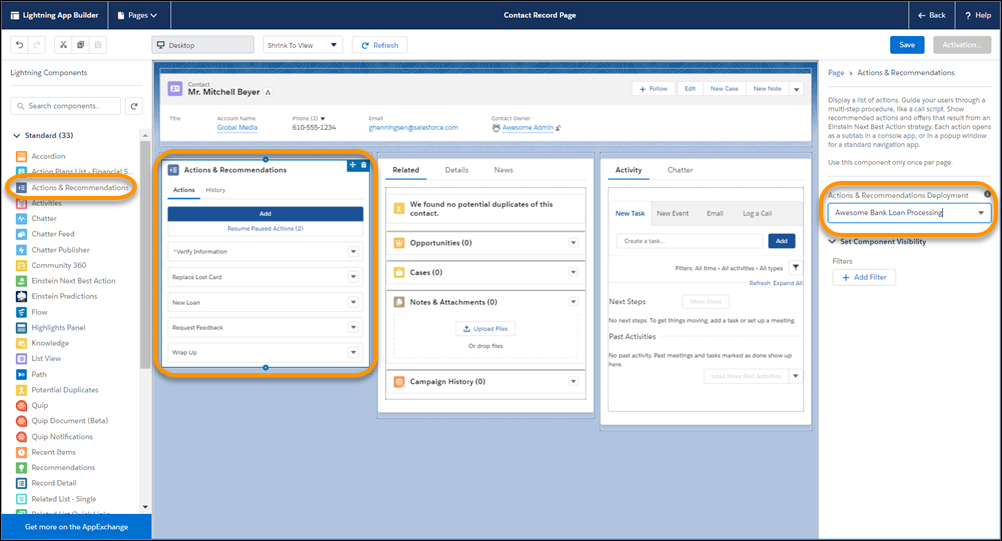Select the Log a Call tab
Viewport: 1002px width, 541px height.
point(757,213)
